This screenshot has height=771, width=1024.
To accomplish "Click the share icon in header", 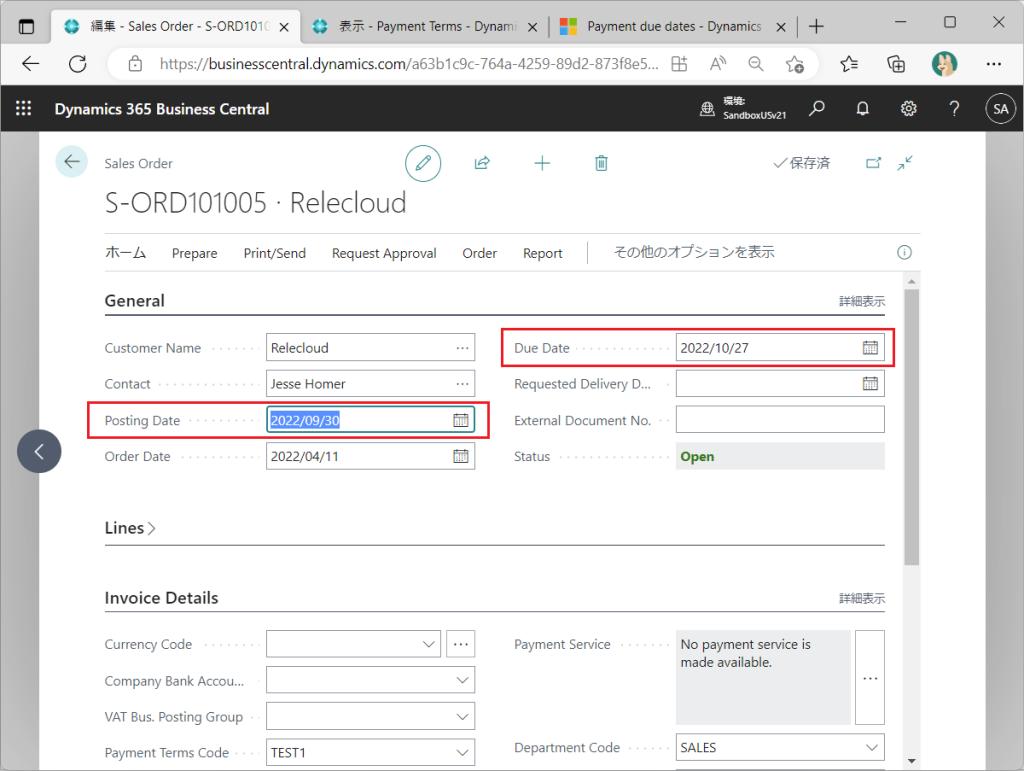I will [x=482, y=163].
